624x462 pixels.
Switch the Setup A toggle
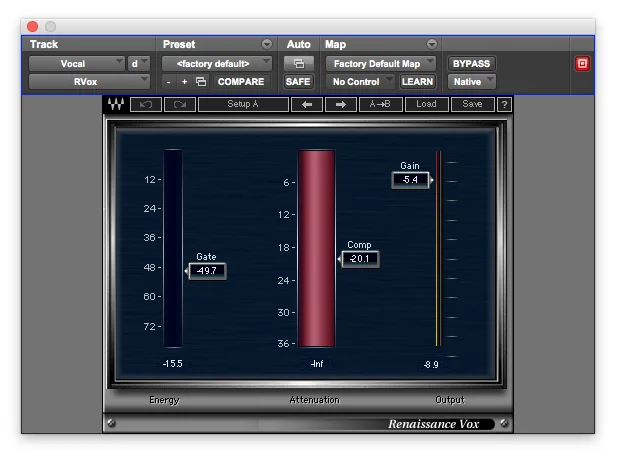coord(243,105)
